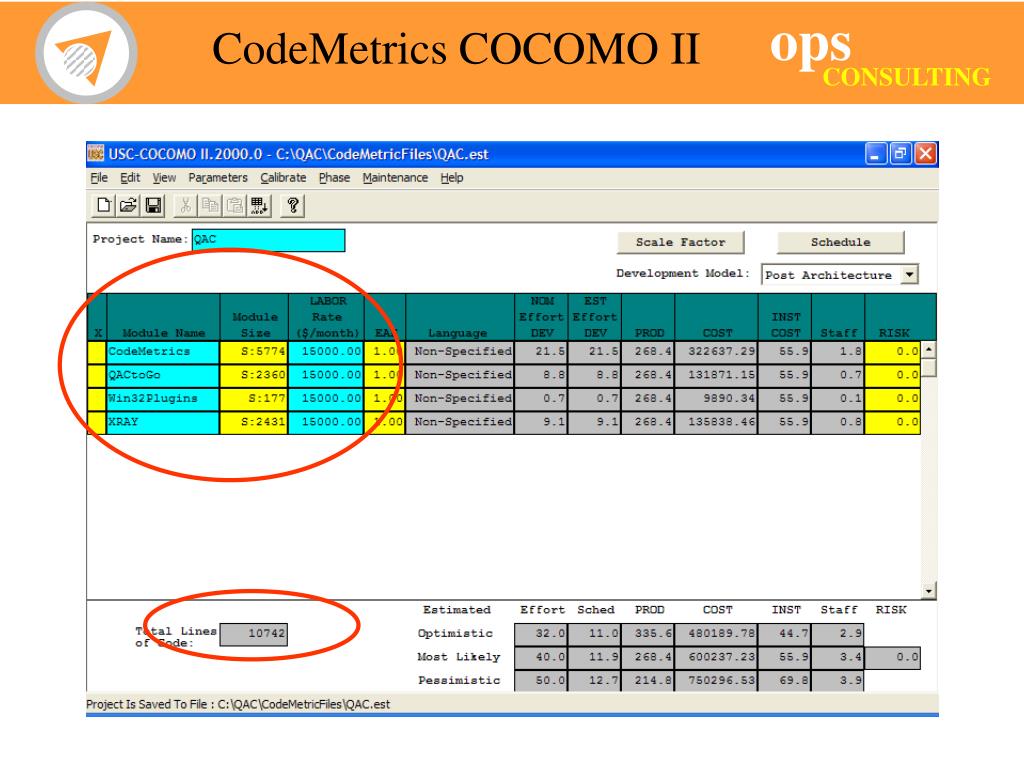Viewport: 1024px width, 768px height.
Task: Click the Scale Factor button
Action: tap(680, 242)
